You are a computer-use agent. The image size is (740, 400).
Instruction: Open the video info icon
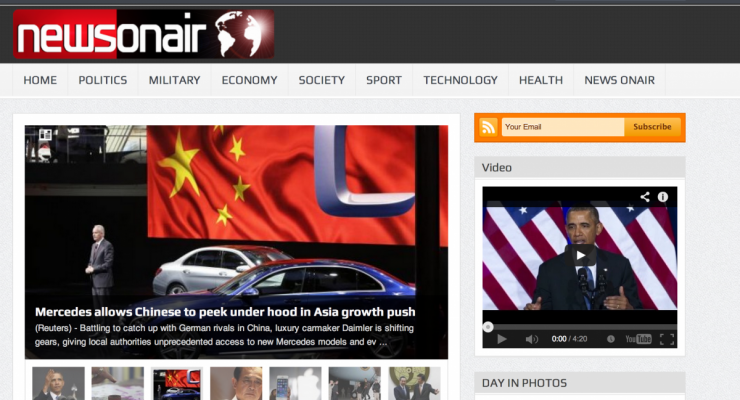663,197
